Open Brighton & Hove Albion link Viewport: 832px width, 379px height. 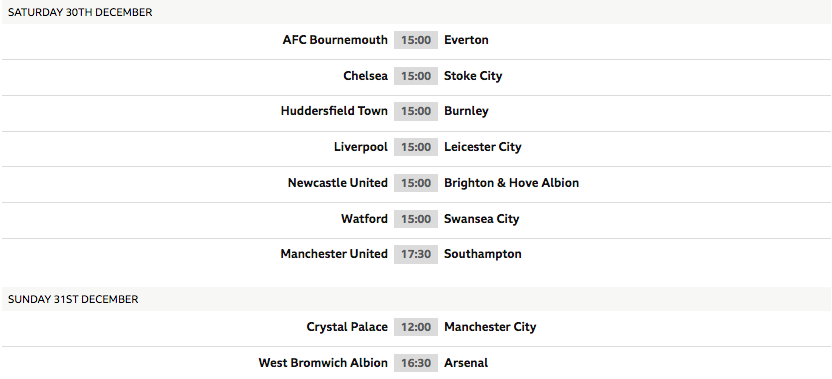coord(512,183)
